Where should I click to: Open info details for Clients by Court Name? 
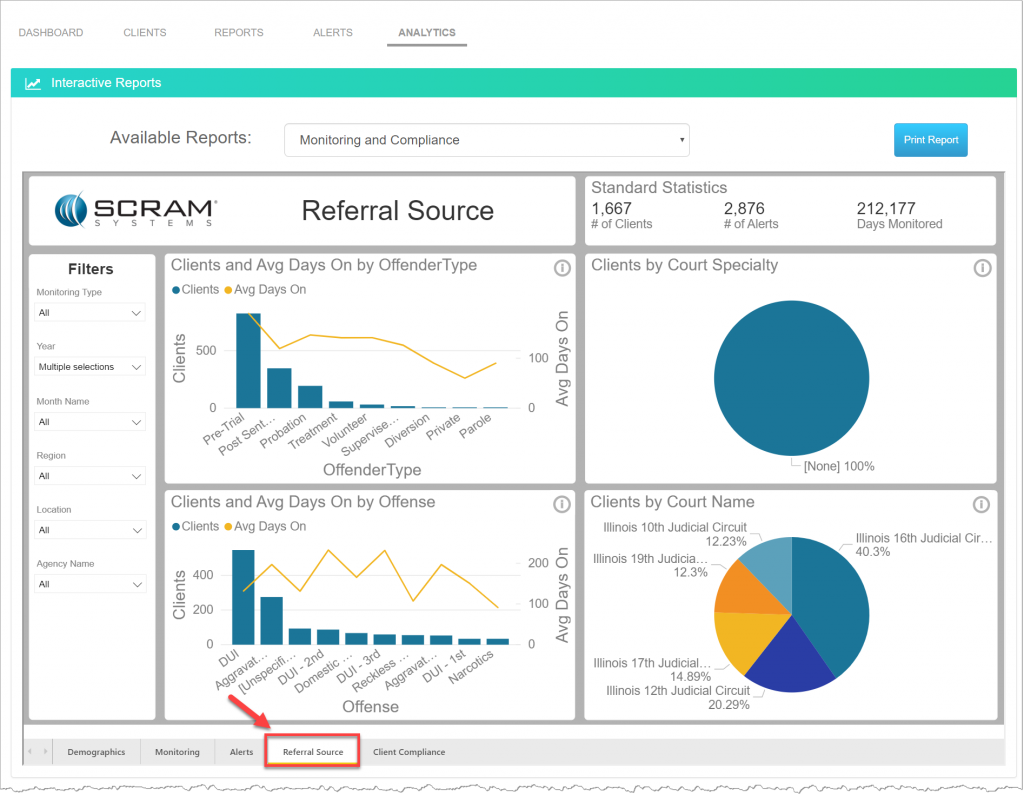coord(981,504)
